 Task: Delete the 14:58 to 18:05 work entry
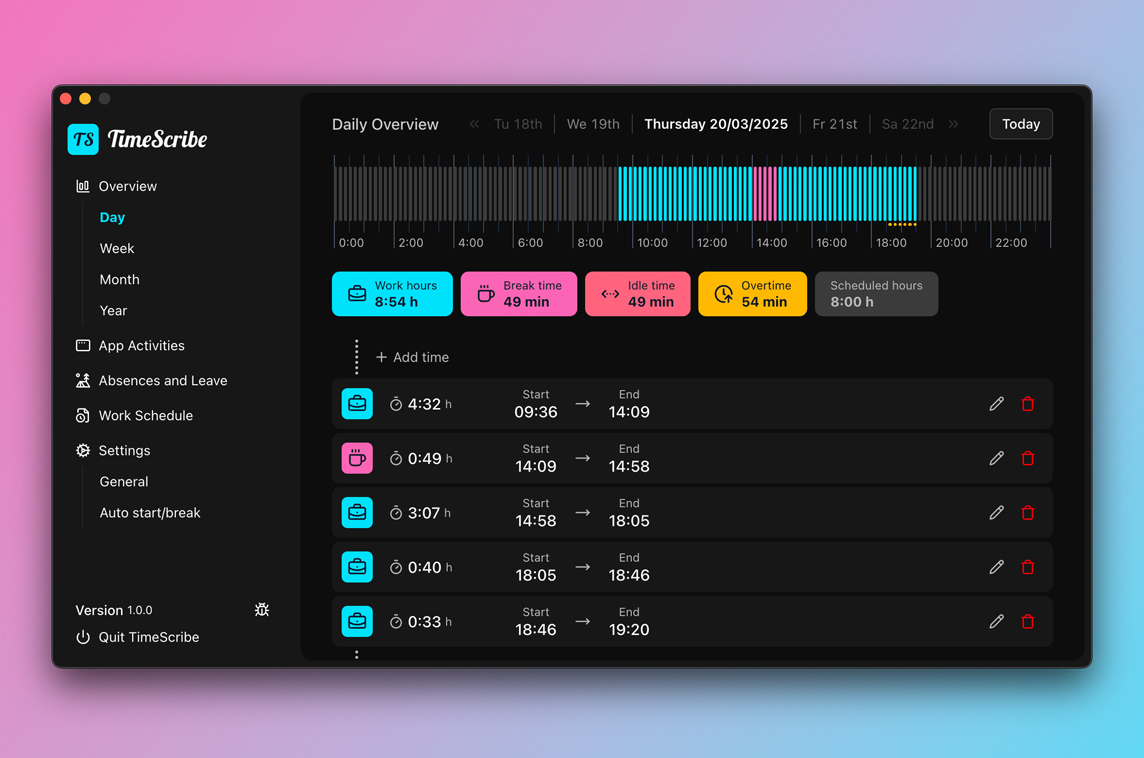coord(1027,513)
